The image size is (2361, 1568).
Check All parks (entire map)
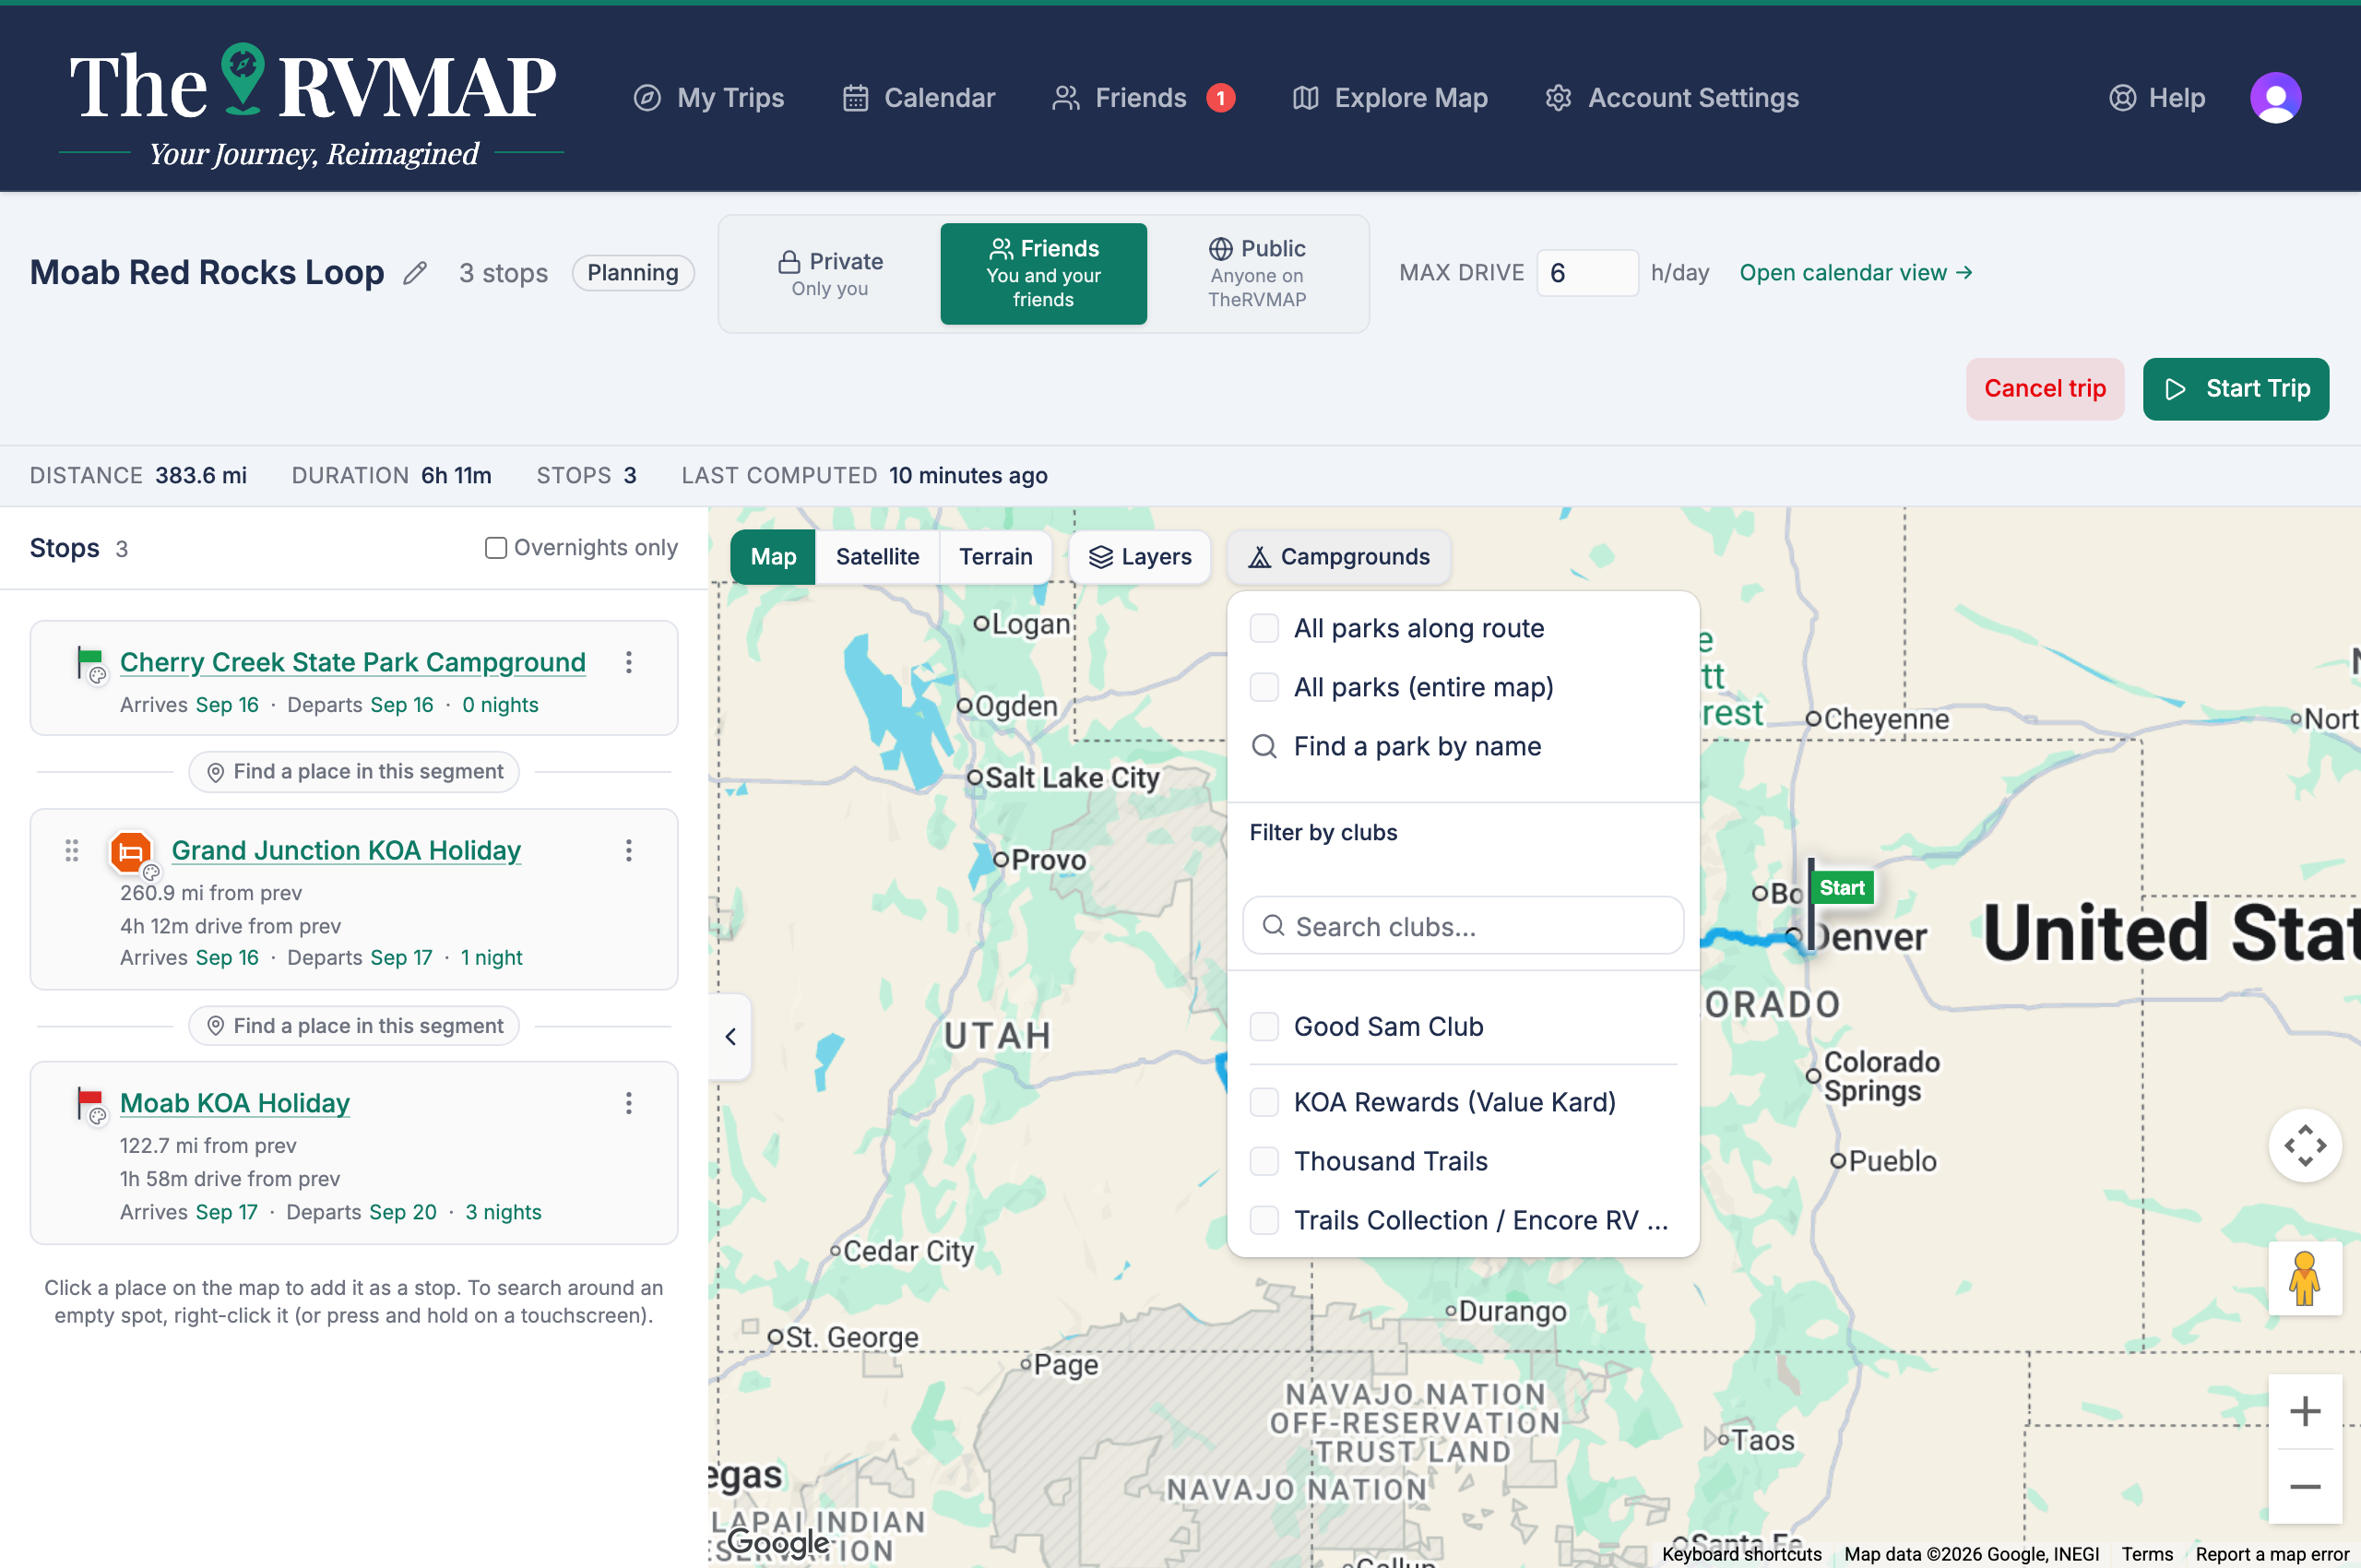[1264, 687]
